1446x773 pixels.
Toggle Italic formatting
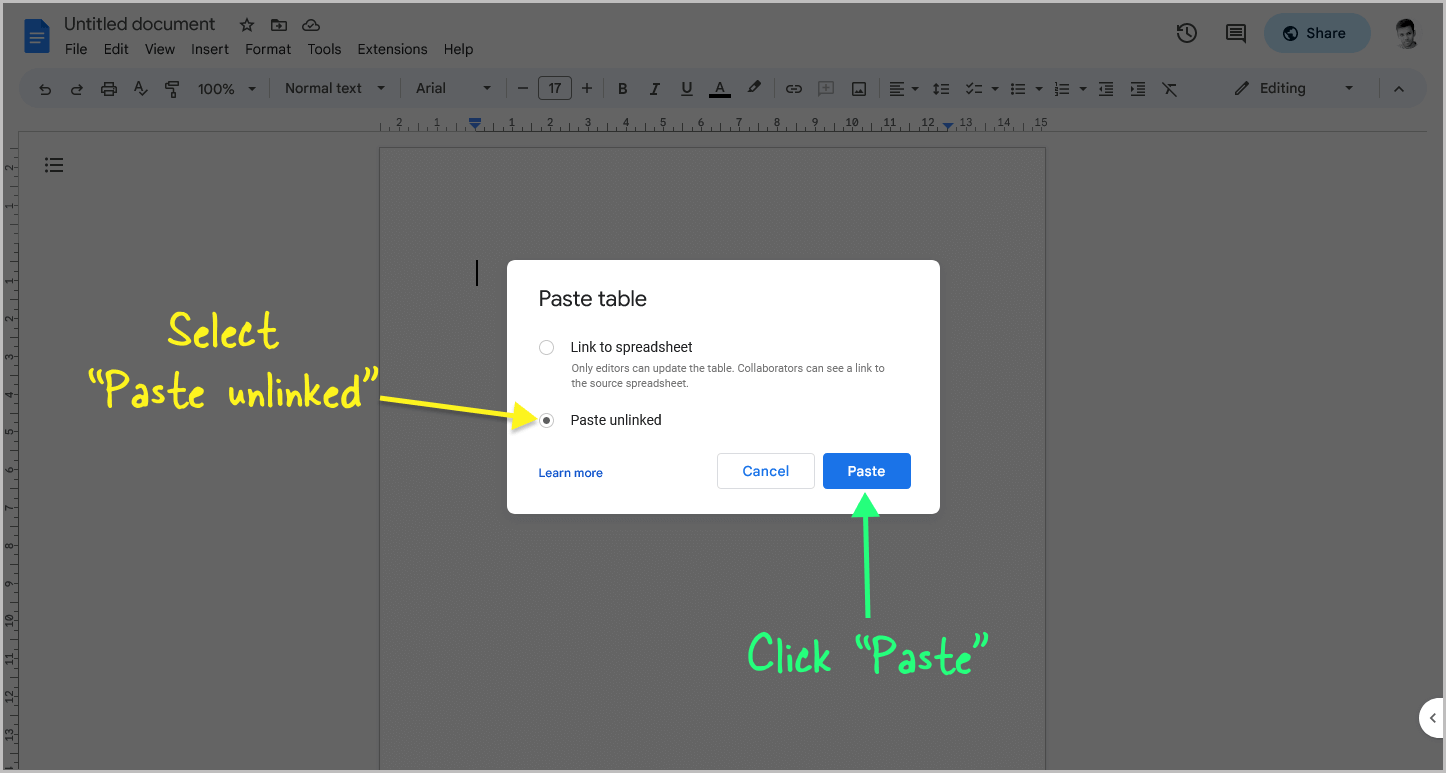tap(654, 89)
